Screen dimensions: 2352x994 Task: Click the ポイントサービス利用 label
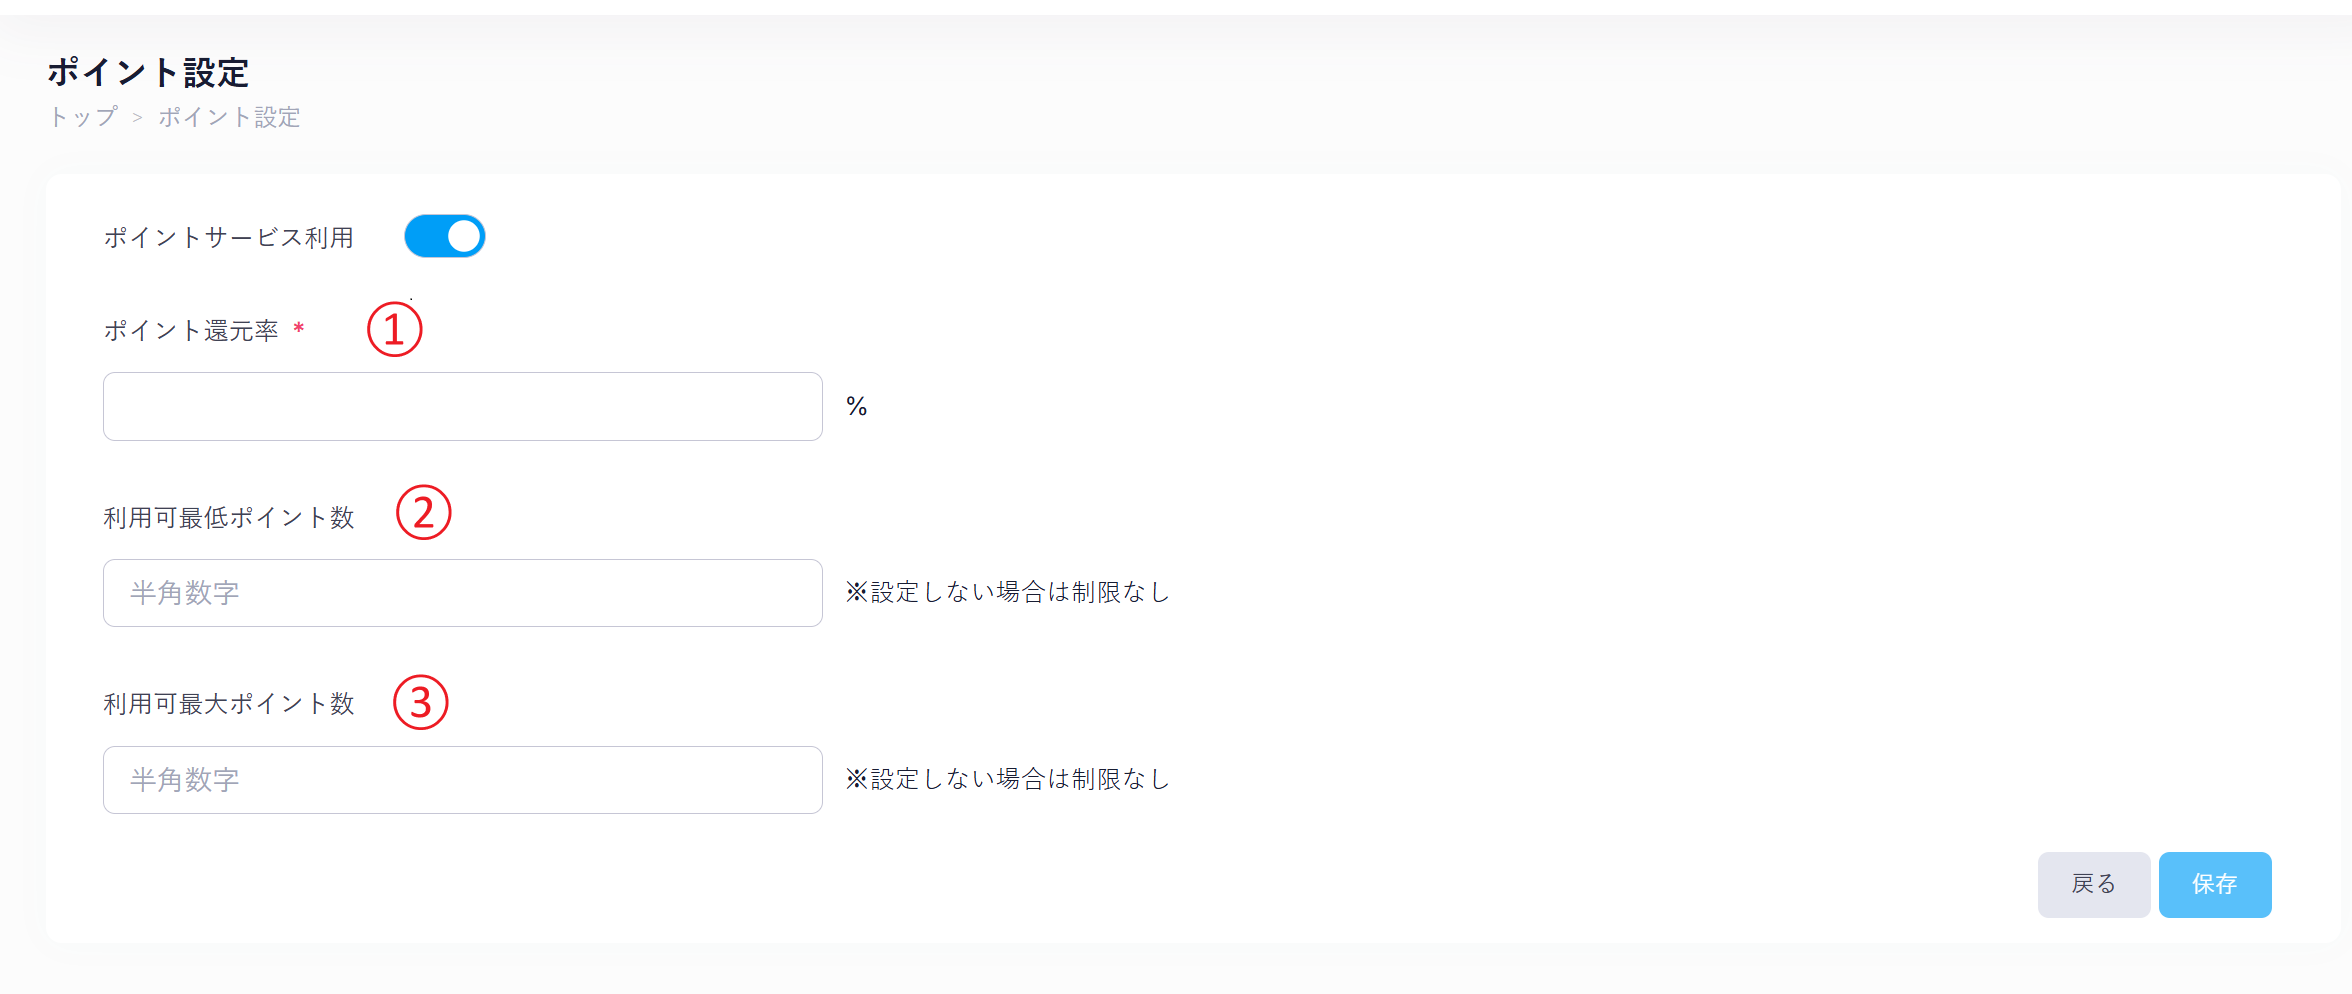(x=229, y=237)
